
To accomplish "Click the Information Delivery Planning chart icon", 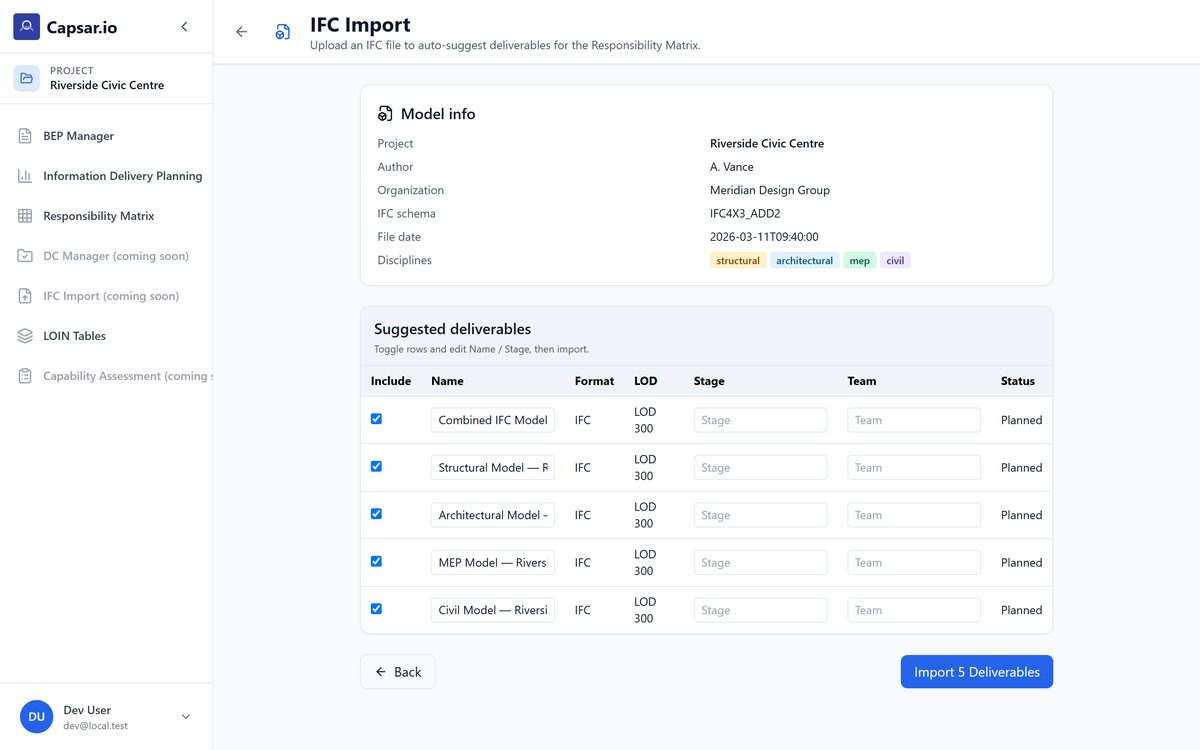I will coord(25,176).
